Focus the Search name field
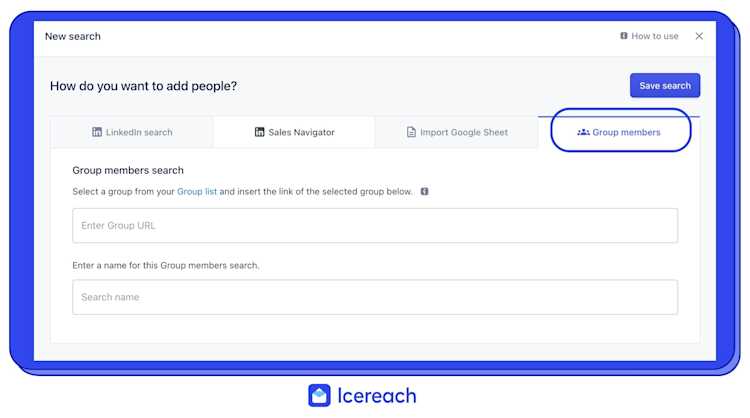The height and width of the screenshot is (418, 750). tap(375, 297)
